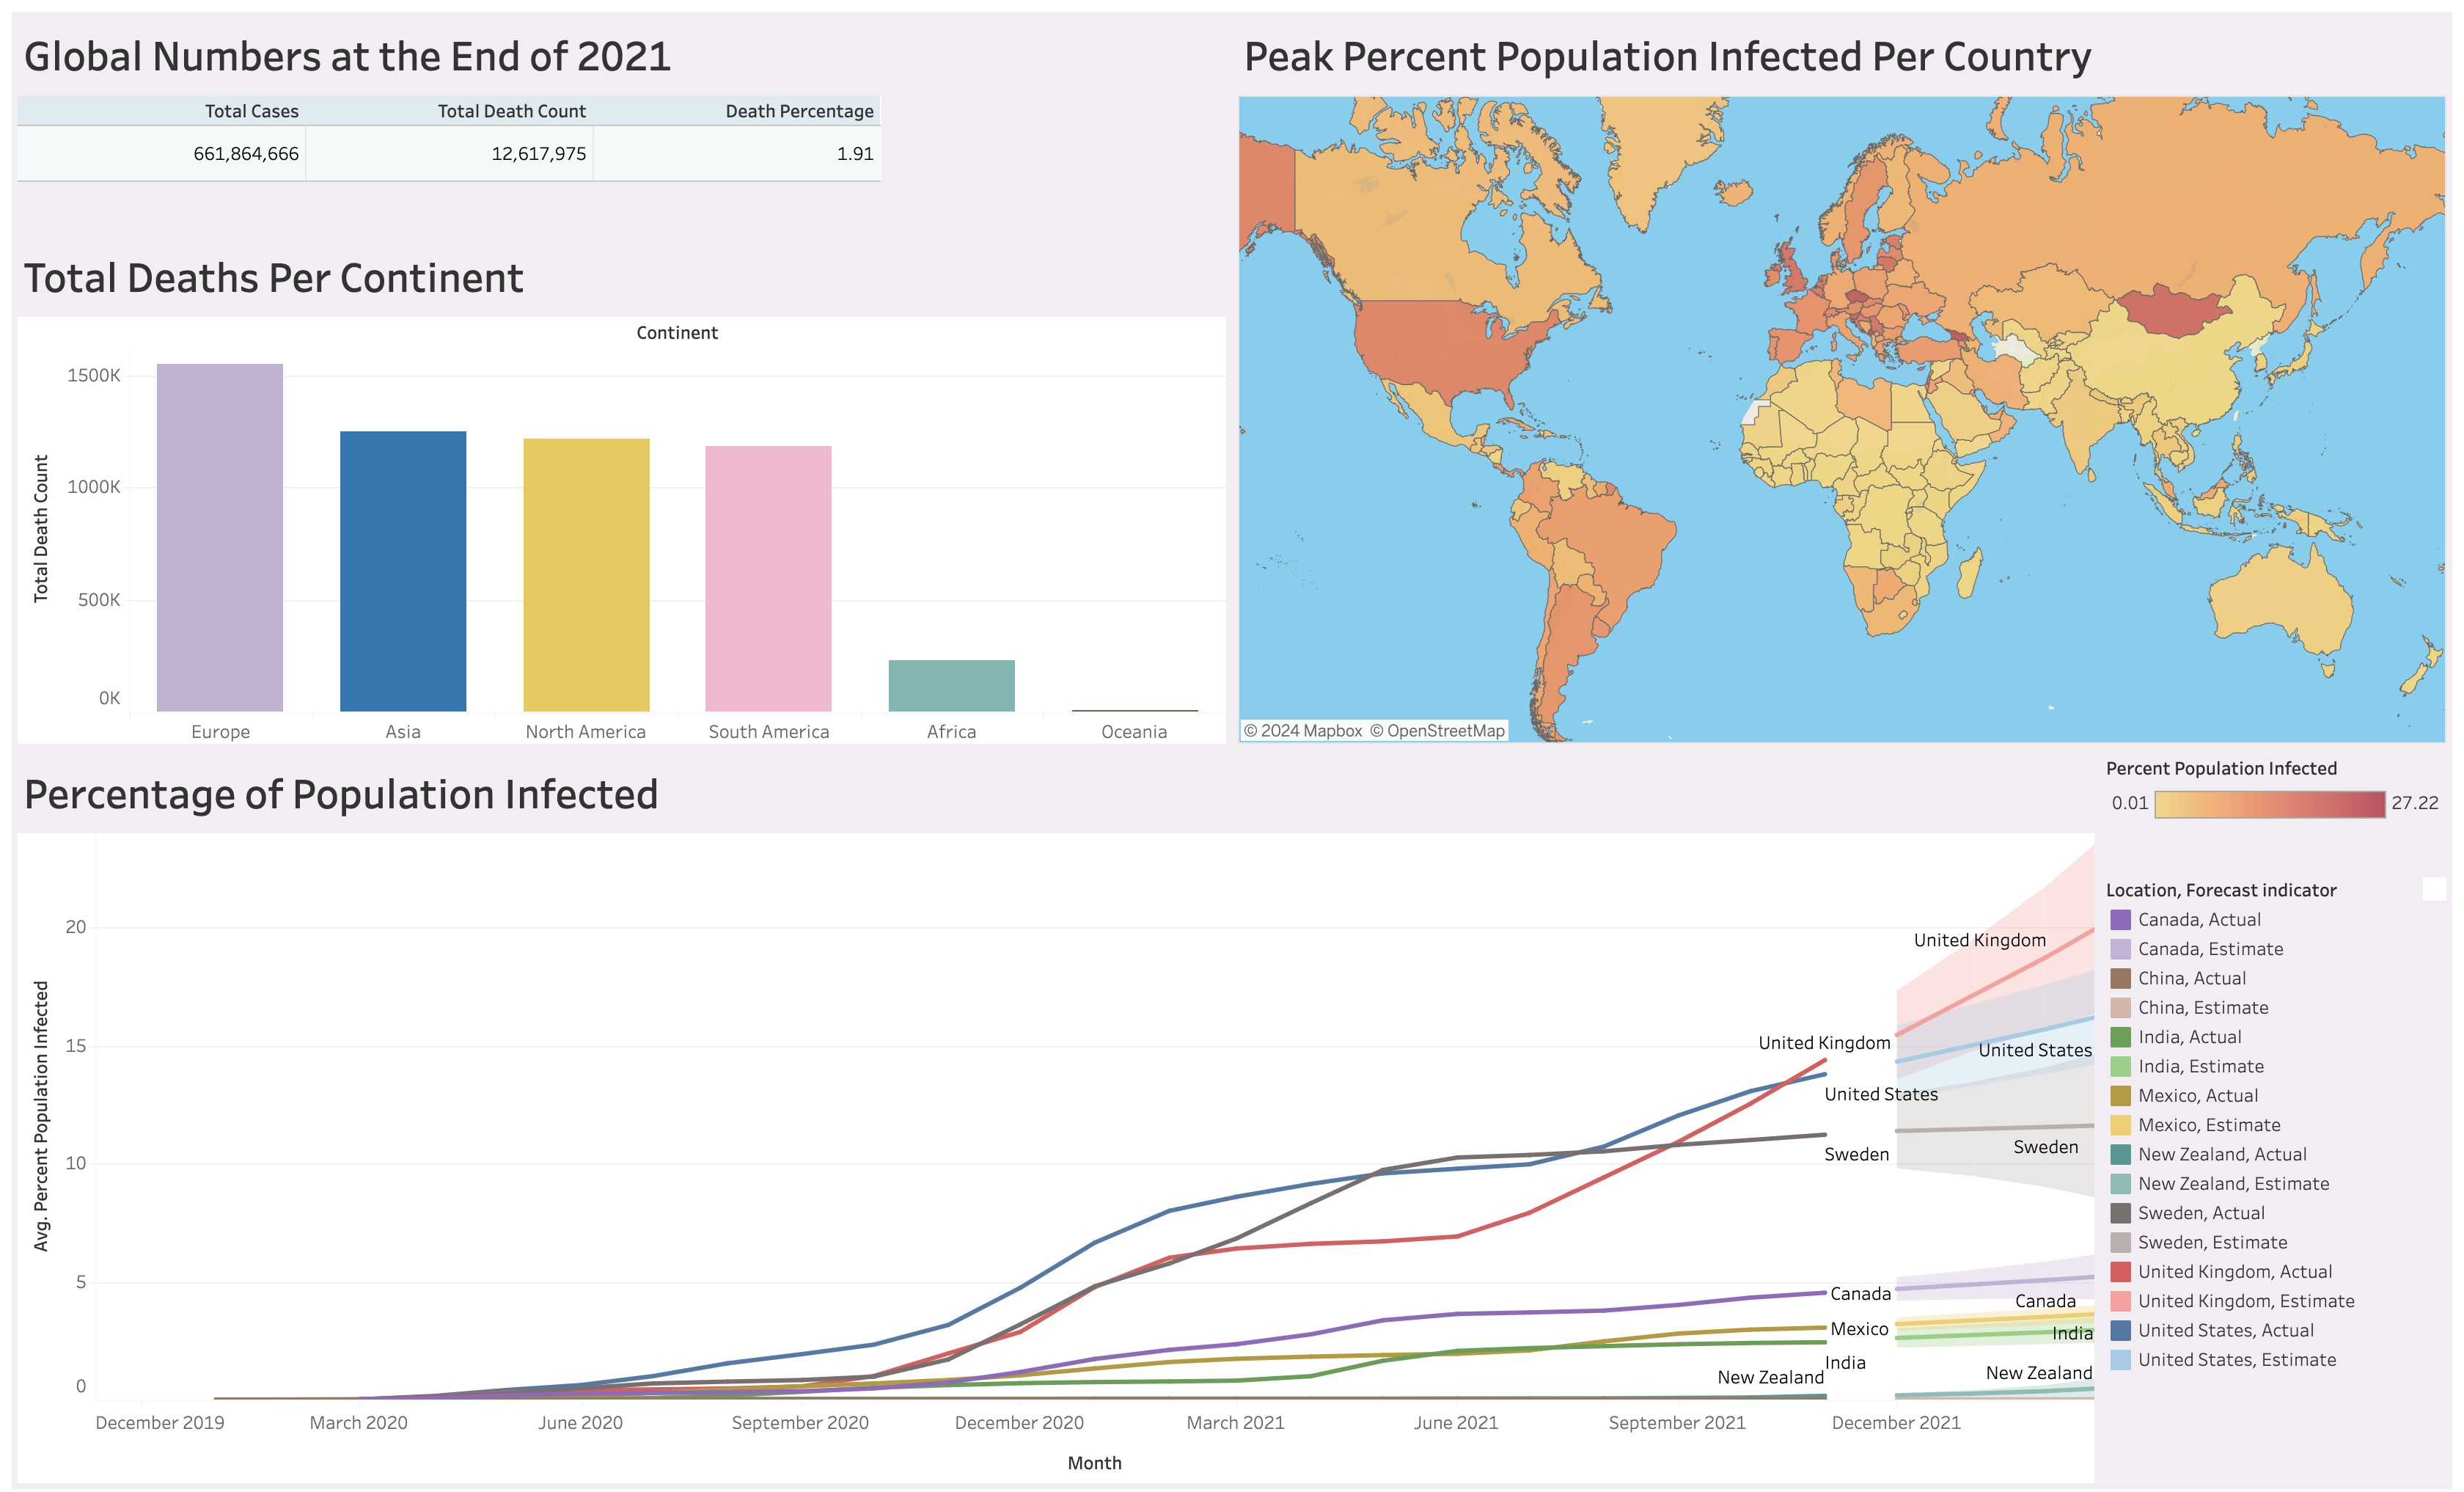Click the Total Death Count column header
Image resolution: width=2464 pixels, height=1492 pixels.
[x=511, y=111]
